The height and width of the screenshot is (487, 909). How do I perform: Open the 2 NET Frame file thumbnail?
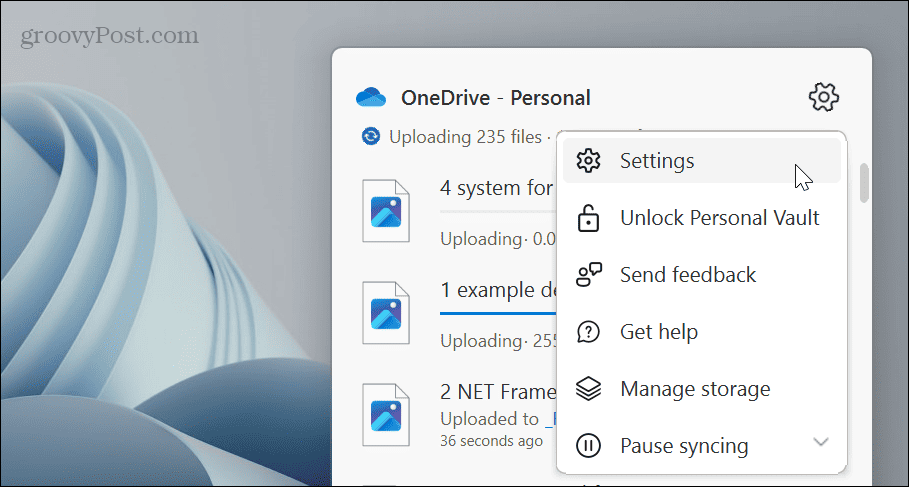pos(386,414)
